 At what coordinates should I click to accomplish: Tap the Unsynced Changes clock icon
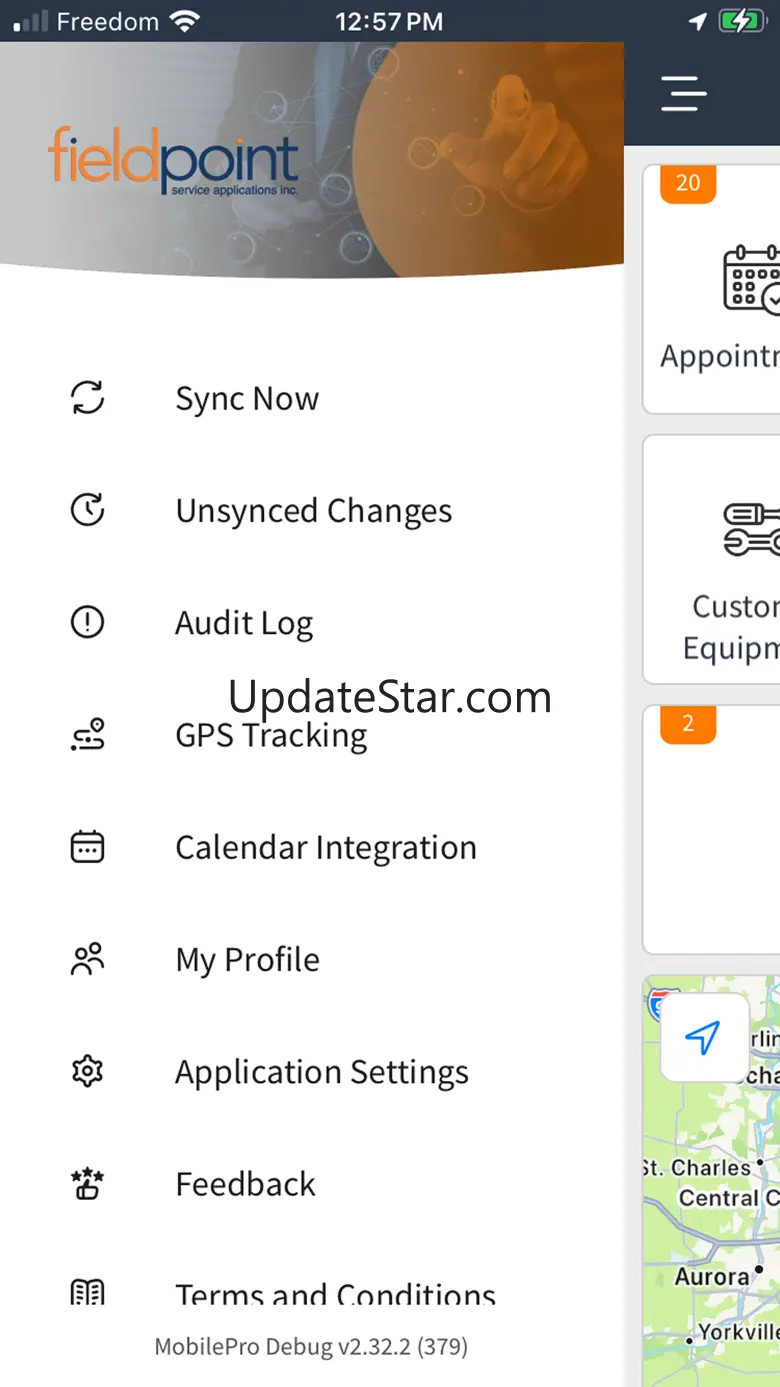(x=88, y=510)
